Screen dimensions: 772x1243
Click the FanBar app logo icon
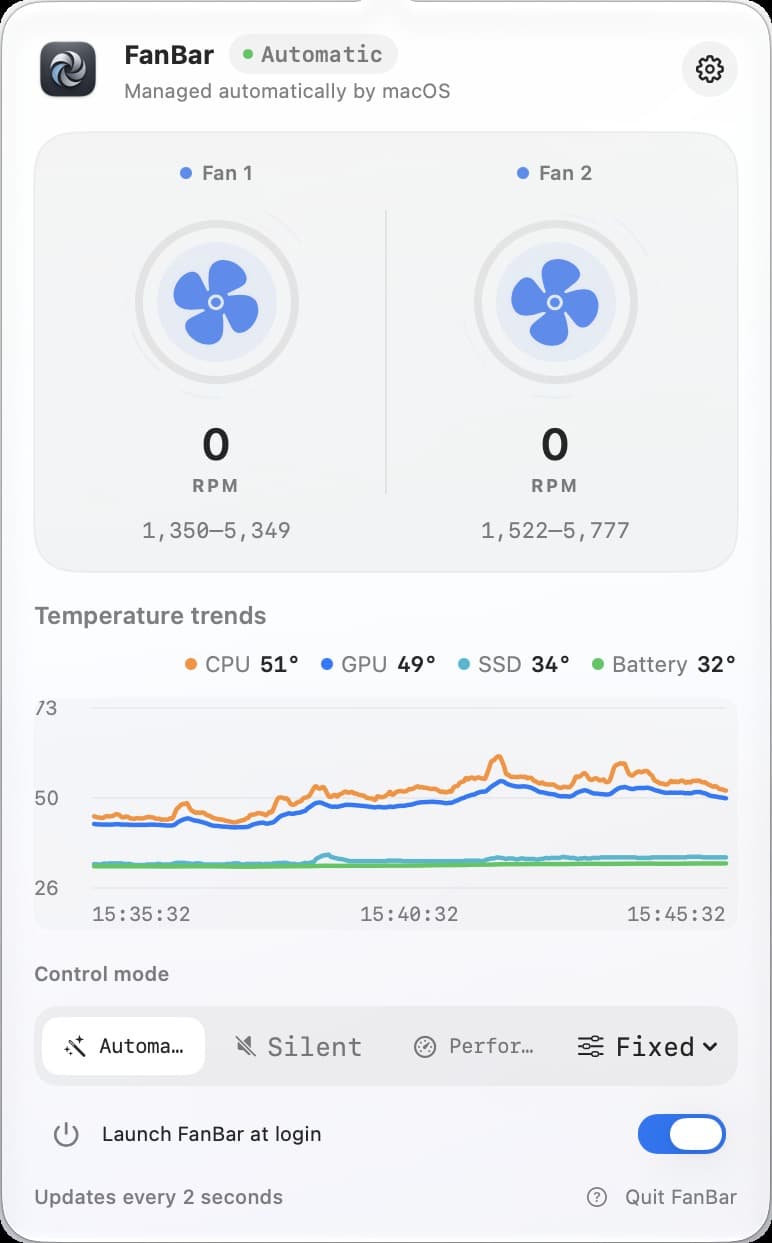click(68, 69)
